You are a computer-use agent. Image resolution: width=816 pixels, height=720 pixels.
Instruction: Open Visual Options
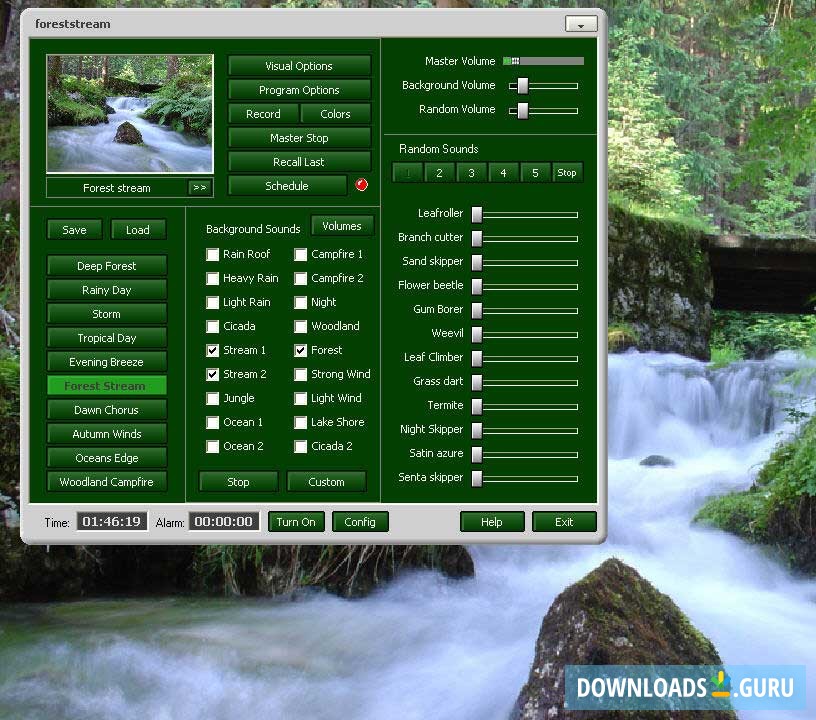(x=299, y=66)
